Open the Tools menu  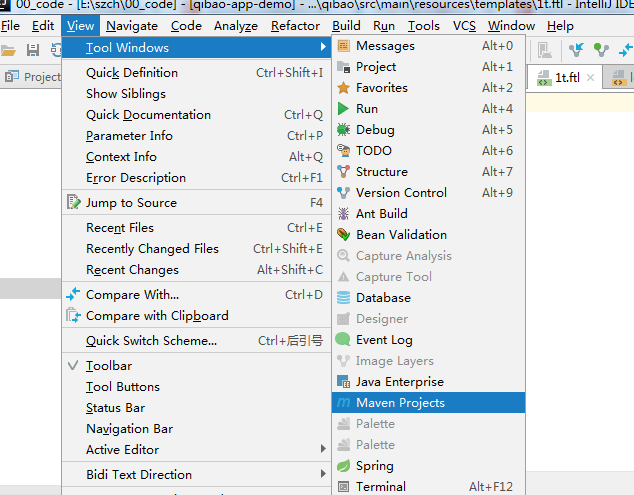(423, 26)
